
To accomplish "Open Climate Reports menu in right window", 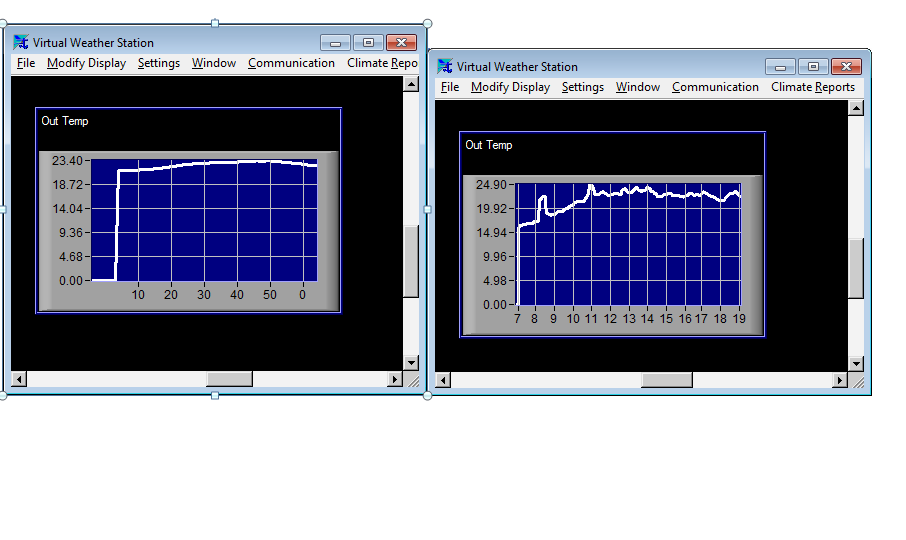I will coord(812,87).
